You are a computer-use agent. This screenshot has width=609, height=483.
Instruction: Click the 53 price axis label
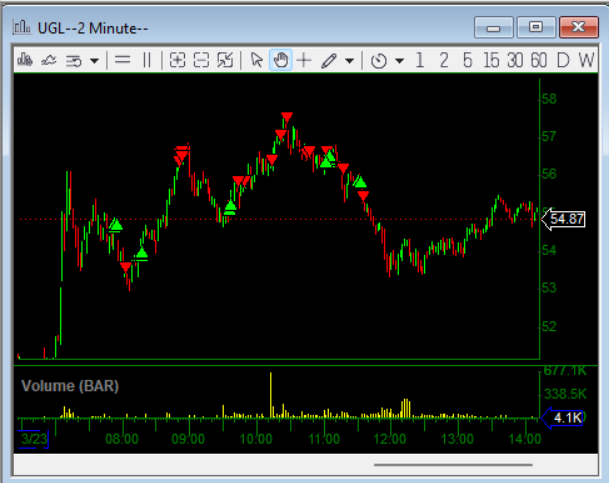pos(549,288)
